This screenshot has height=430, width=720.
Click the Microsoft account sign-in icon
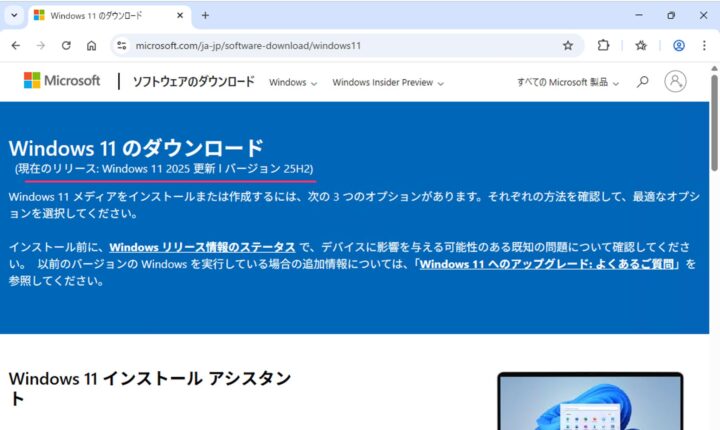click(676, 82)
